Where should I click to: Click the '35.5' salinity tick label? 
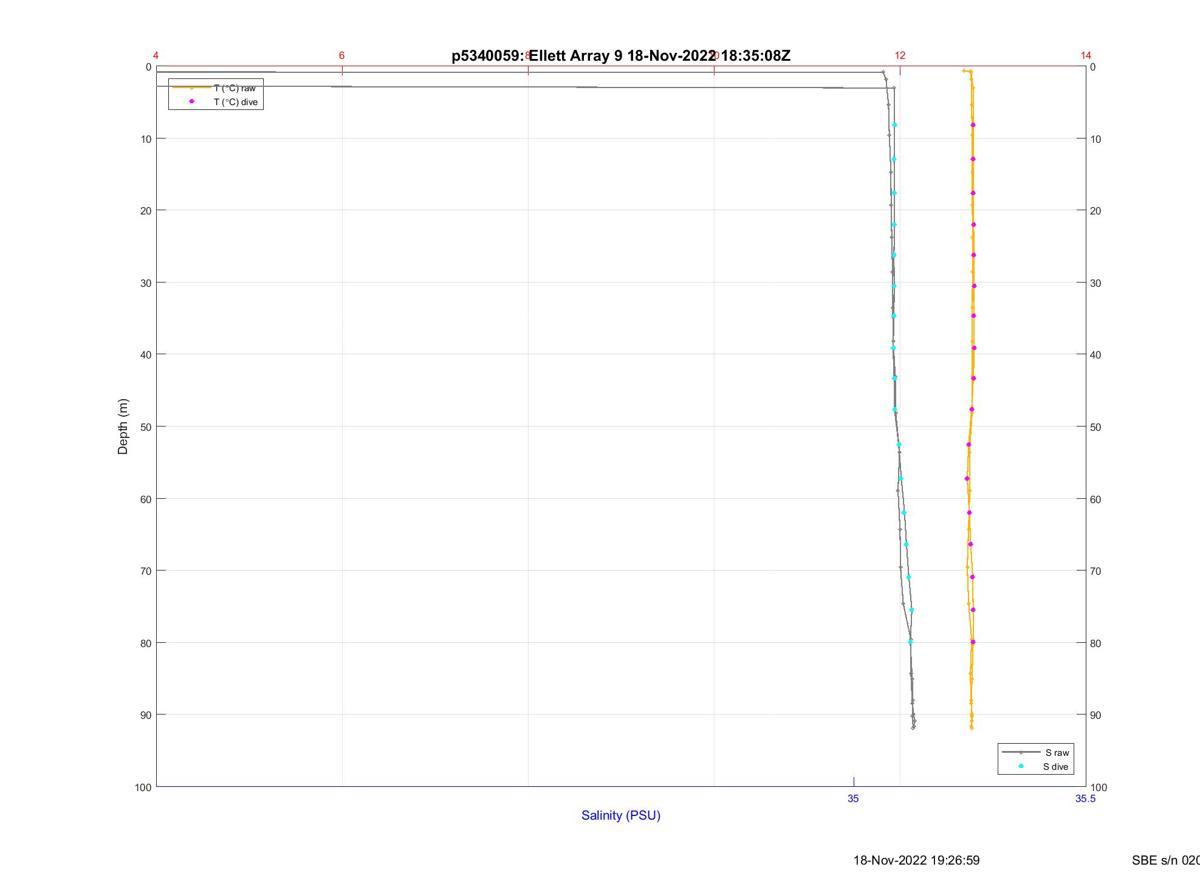coord(1085,798)
